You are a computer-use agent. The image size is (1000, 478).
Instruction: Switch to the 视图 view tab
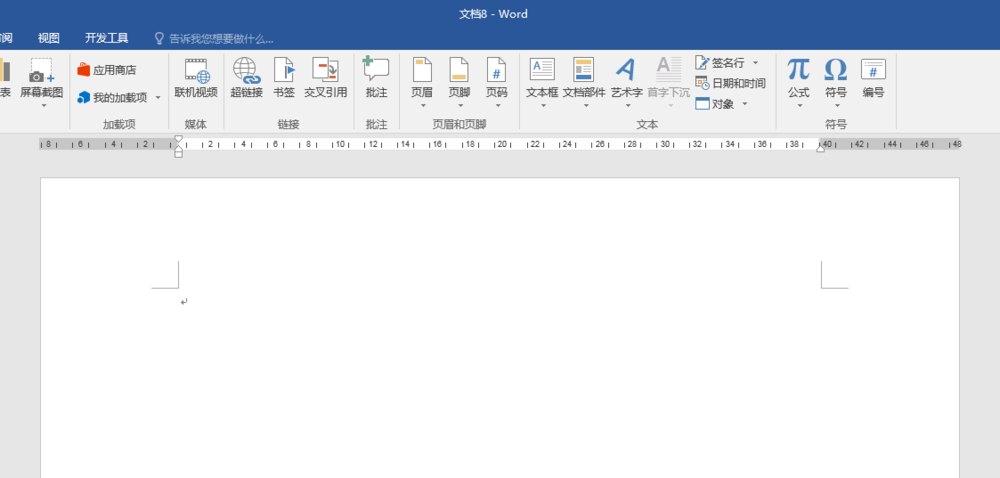48,38
